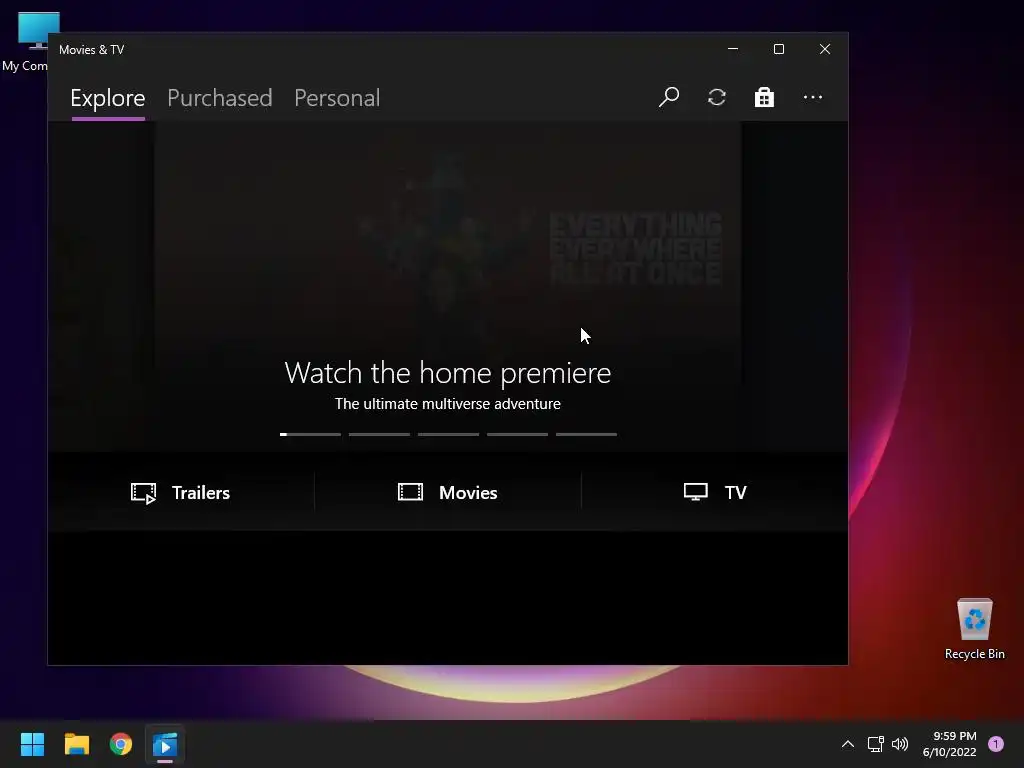Open the TV section
Image resolution: width=1024 pixels, height=768 pixels.
pyautogui.click(x=715, y=492)
